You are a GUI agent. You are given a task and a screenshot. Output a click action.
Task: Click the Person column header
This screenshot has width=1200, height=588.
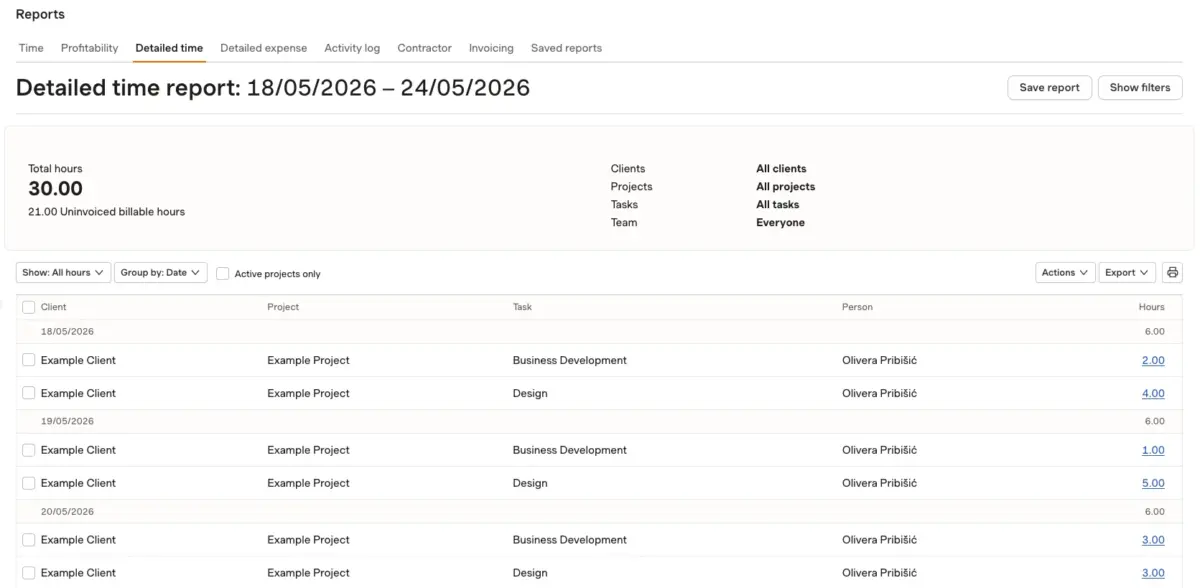tap(857, 307)
